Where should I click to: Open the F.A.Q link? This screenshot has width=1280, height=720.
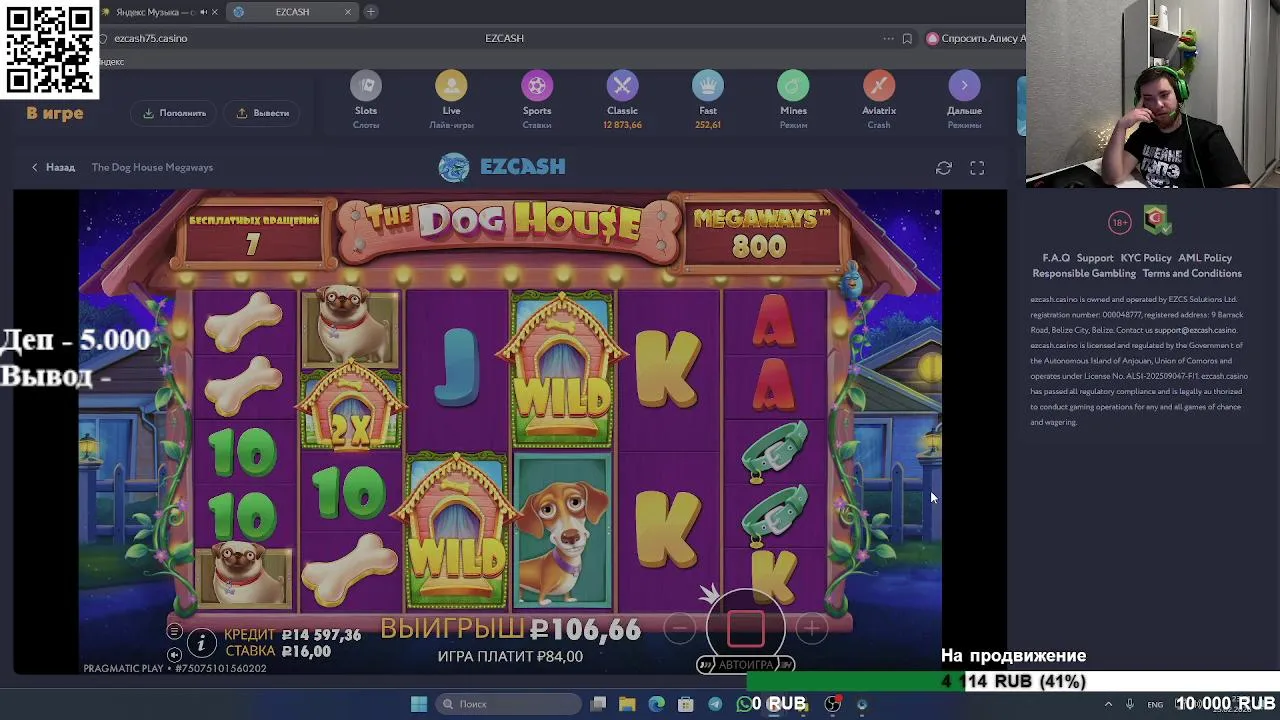click(1056, 258)
